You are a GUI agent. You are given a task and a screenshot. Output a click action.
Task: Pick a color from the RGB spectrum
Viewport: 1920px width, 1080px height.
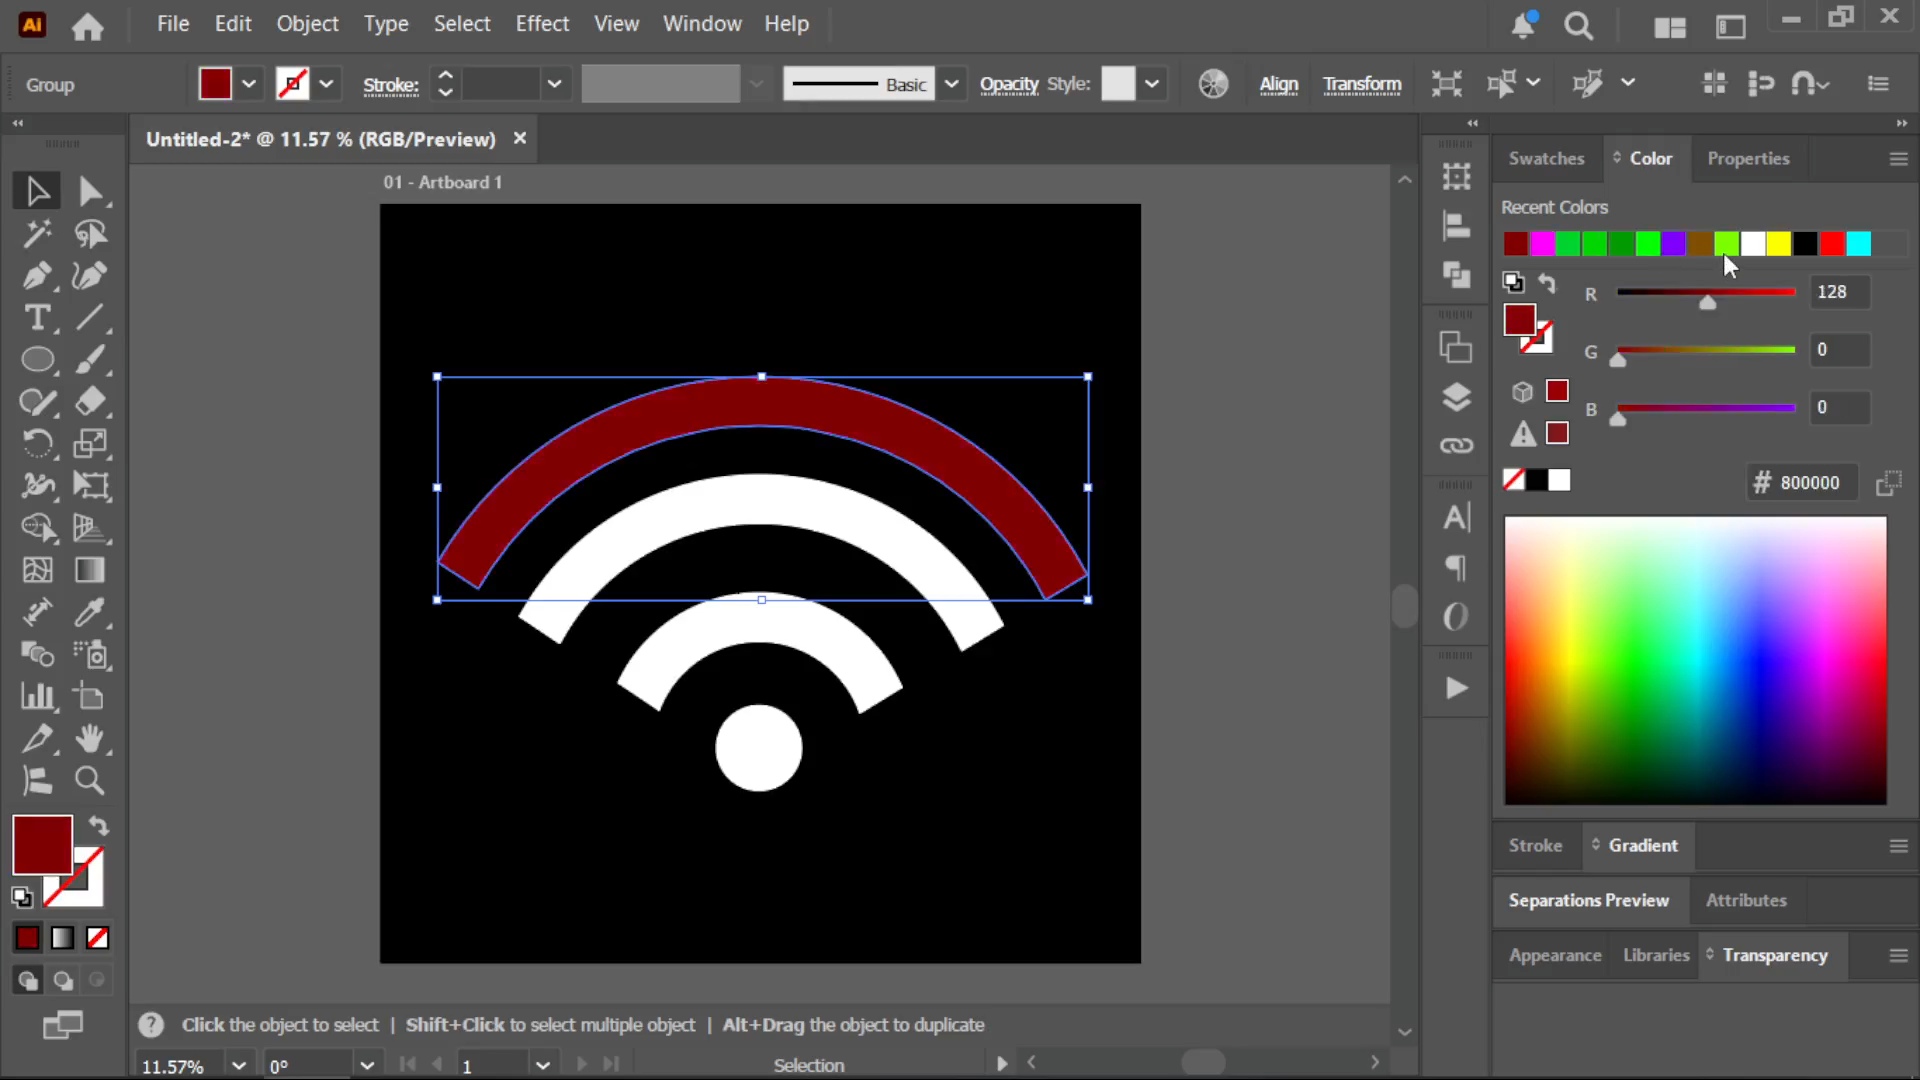[1695, 660]
